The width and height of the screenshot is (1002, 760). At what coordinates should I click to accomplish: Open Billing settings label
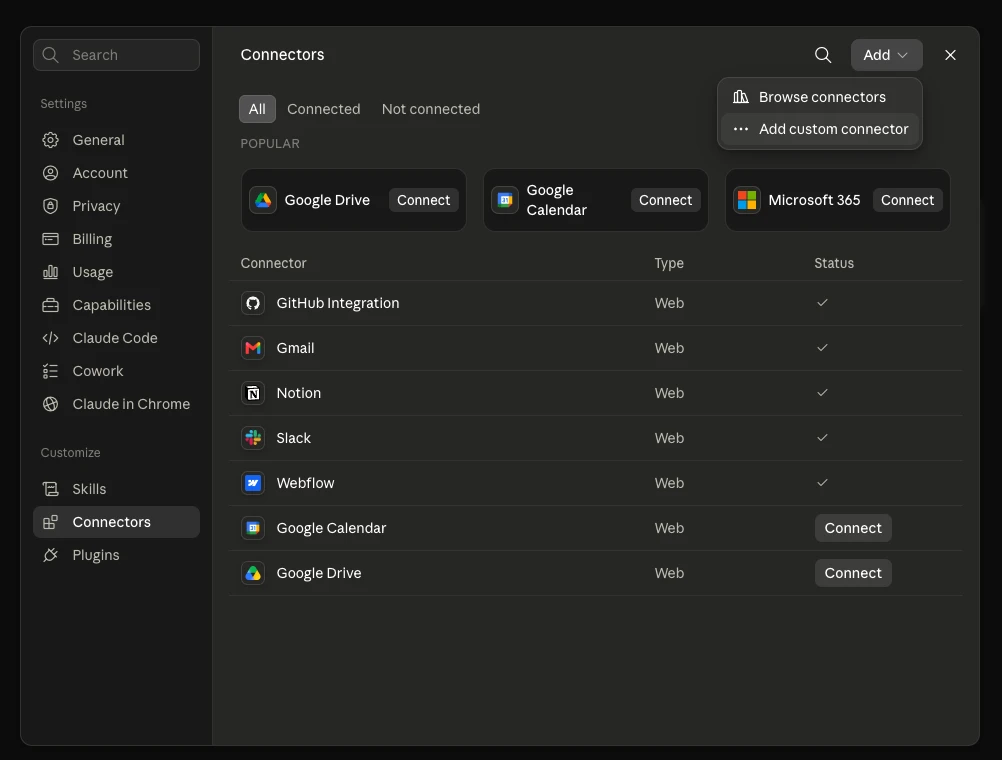92,239
